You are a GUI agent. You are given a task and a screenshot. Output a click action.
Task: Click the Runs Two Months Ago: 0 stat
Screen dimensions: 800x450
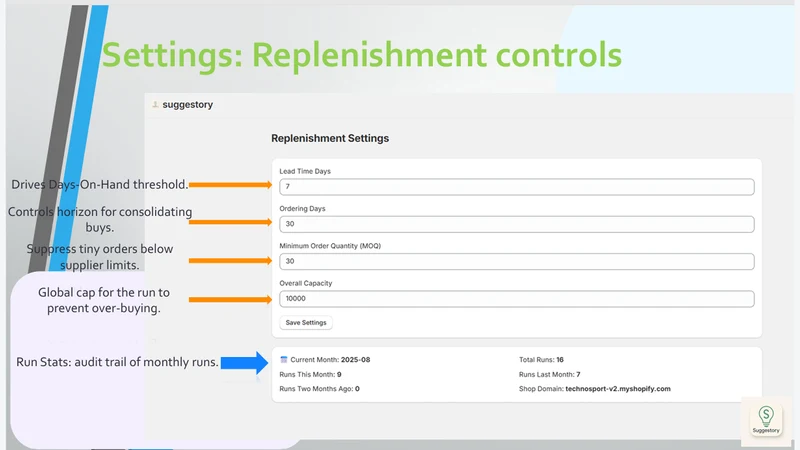[x=319, y=389]
